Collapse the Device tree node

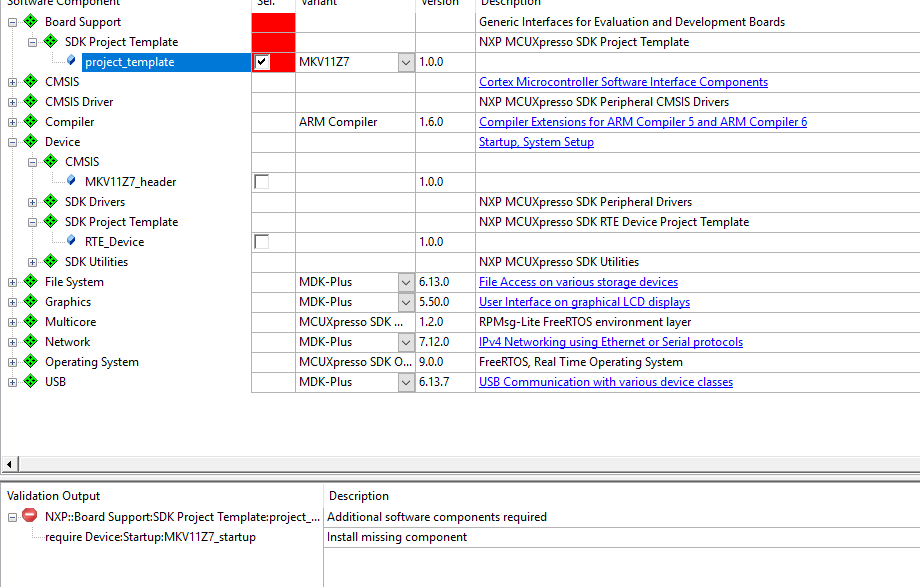click(12, 143)
